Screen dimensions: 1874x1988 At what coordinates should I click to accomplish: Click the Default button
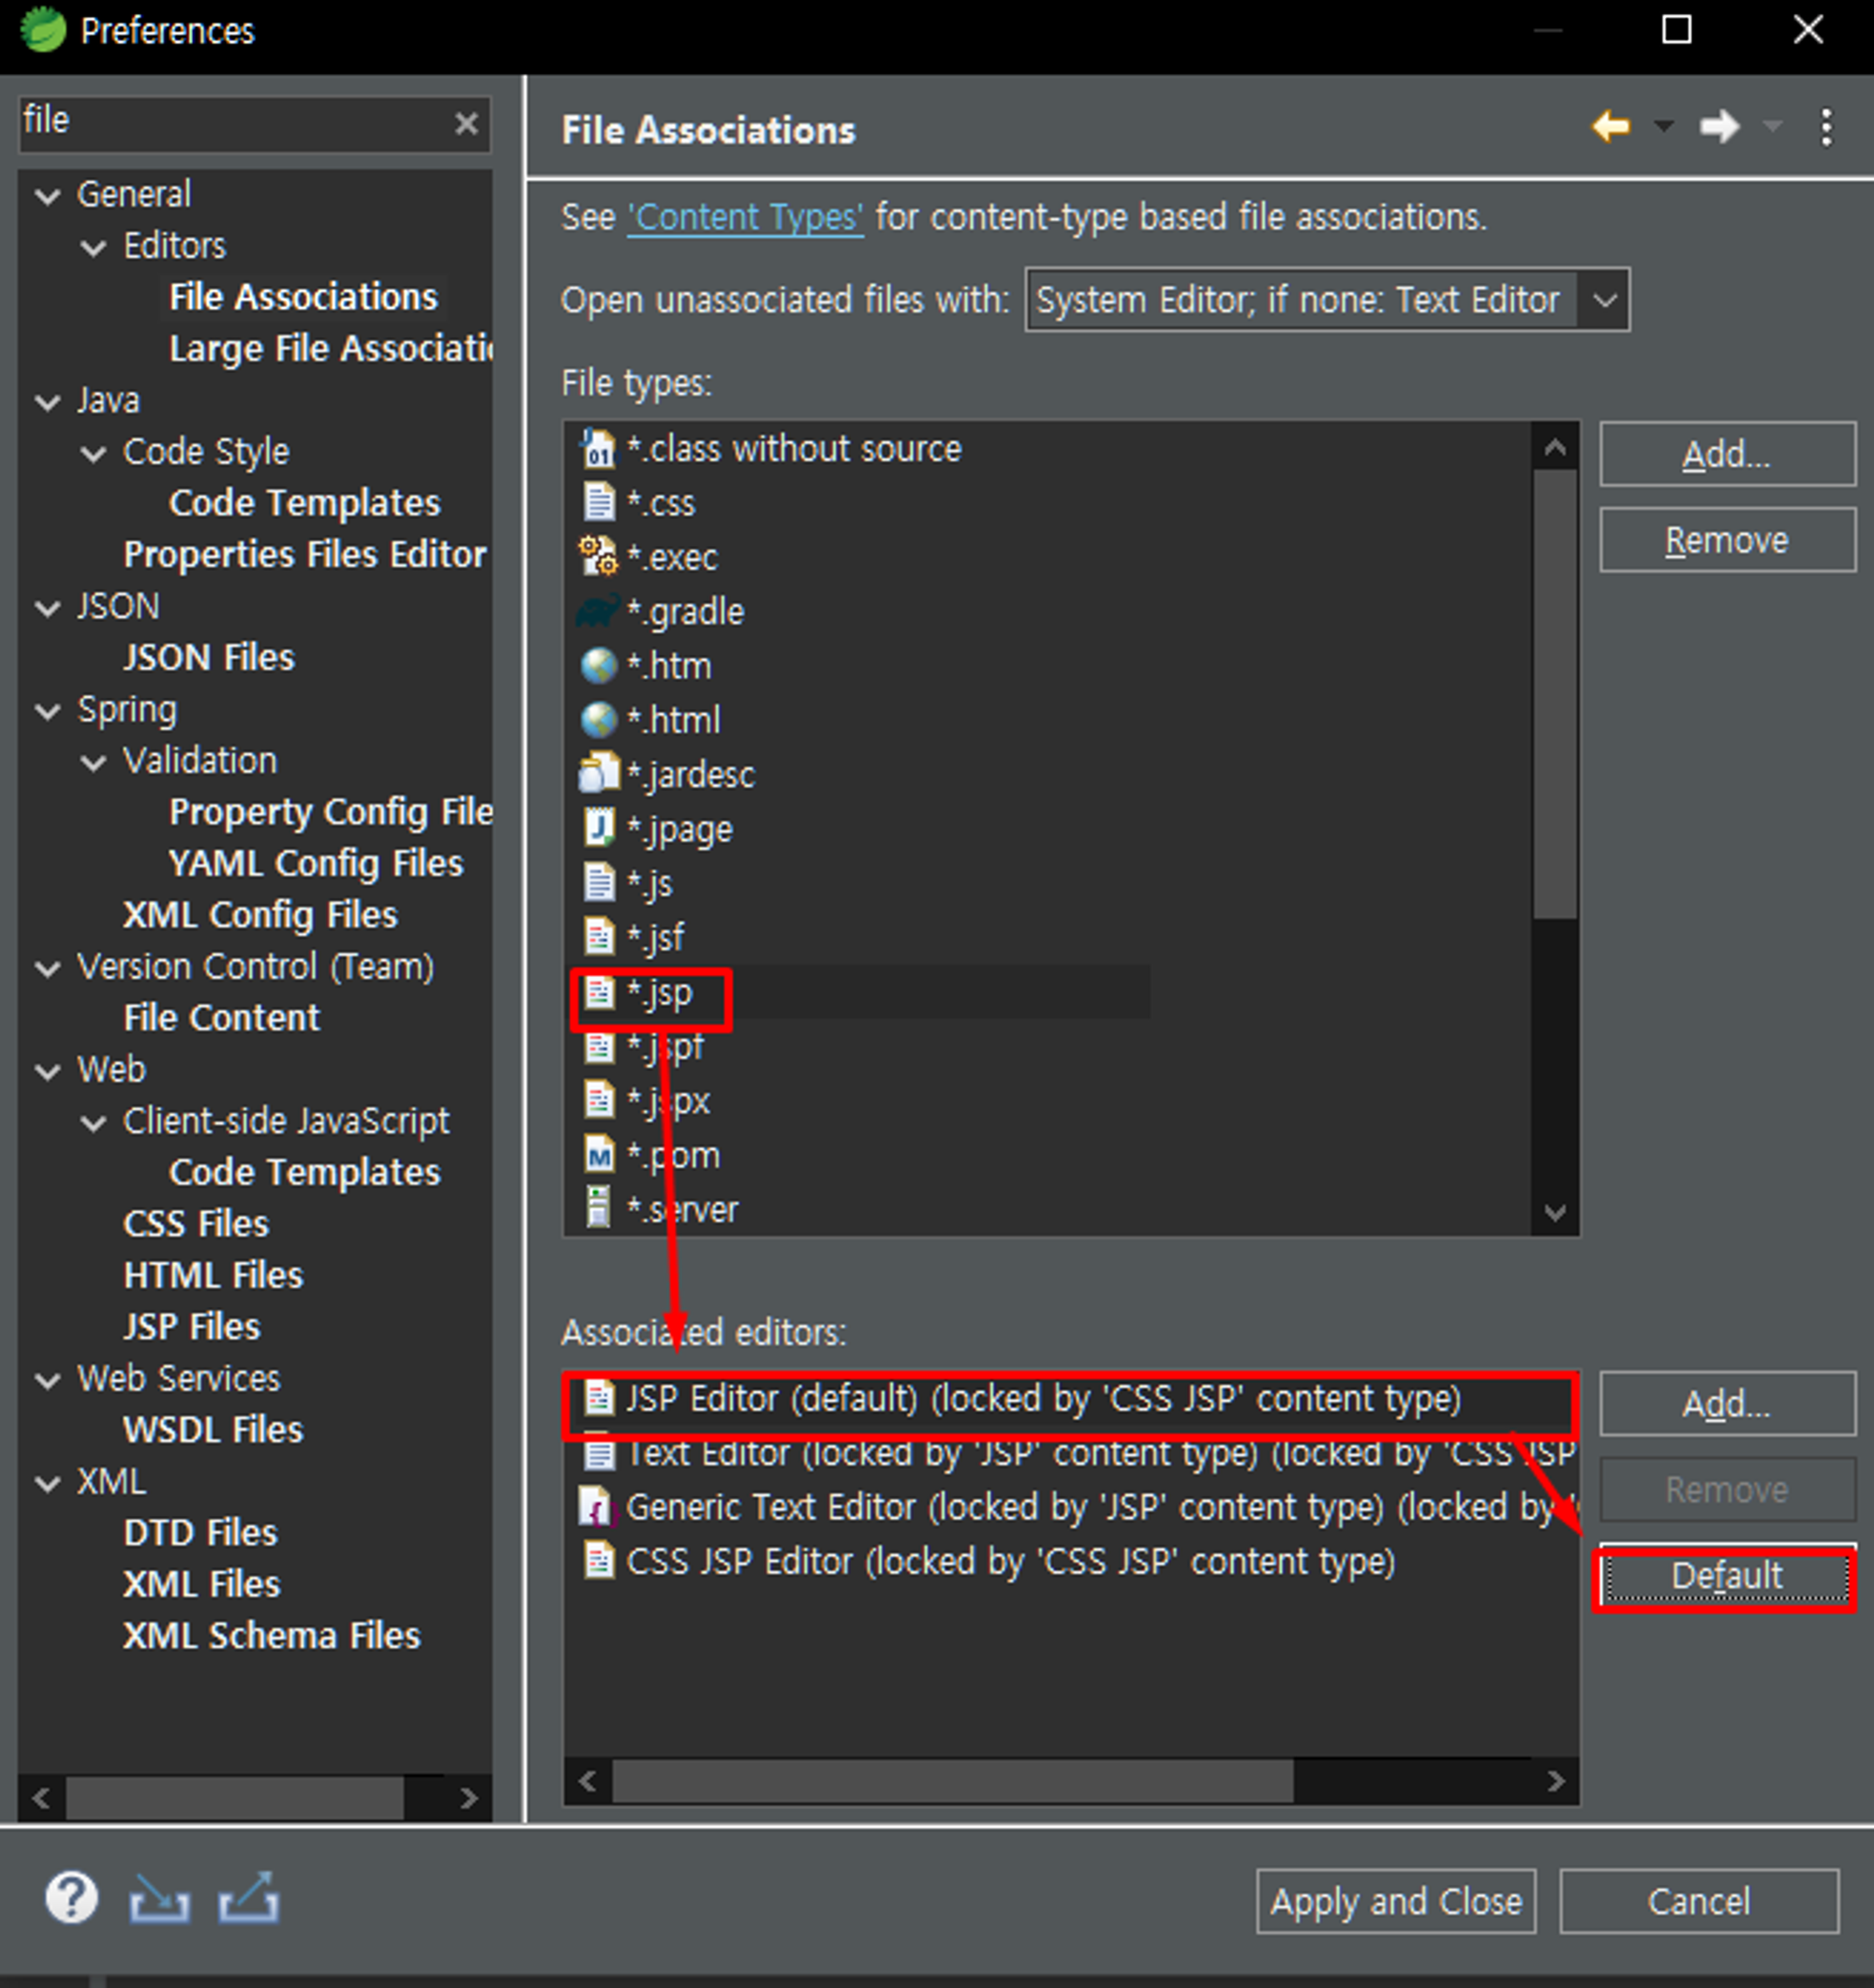(x=1725, y=1576)
